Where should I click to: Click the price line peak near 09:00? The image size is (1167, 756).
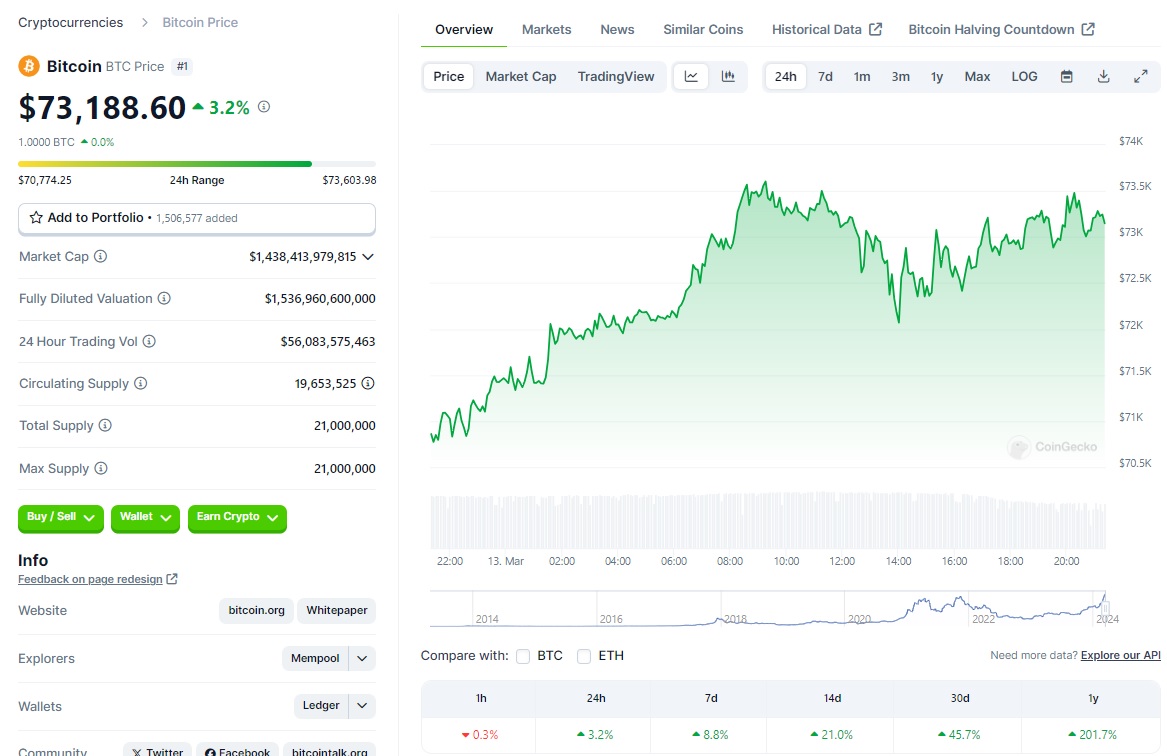[x=764, y=182]
